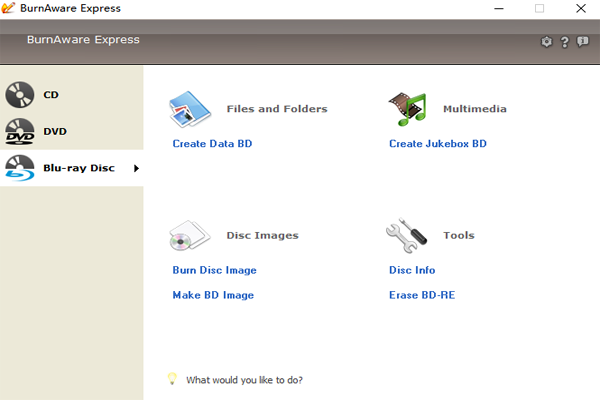Screen dimensions: 600x400
Task: Open Make BD Image
Action: [213, 295]
